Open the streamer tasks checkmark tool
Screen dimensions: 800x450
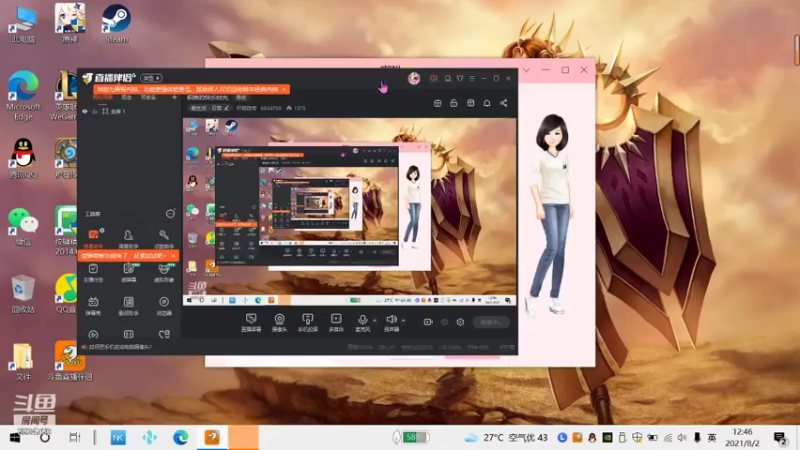point(93,272)
